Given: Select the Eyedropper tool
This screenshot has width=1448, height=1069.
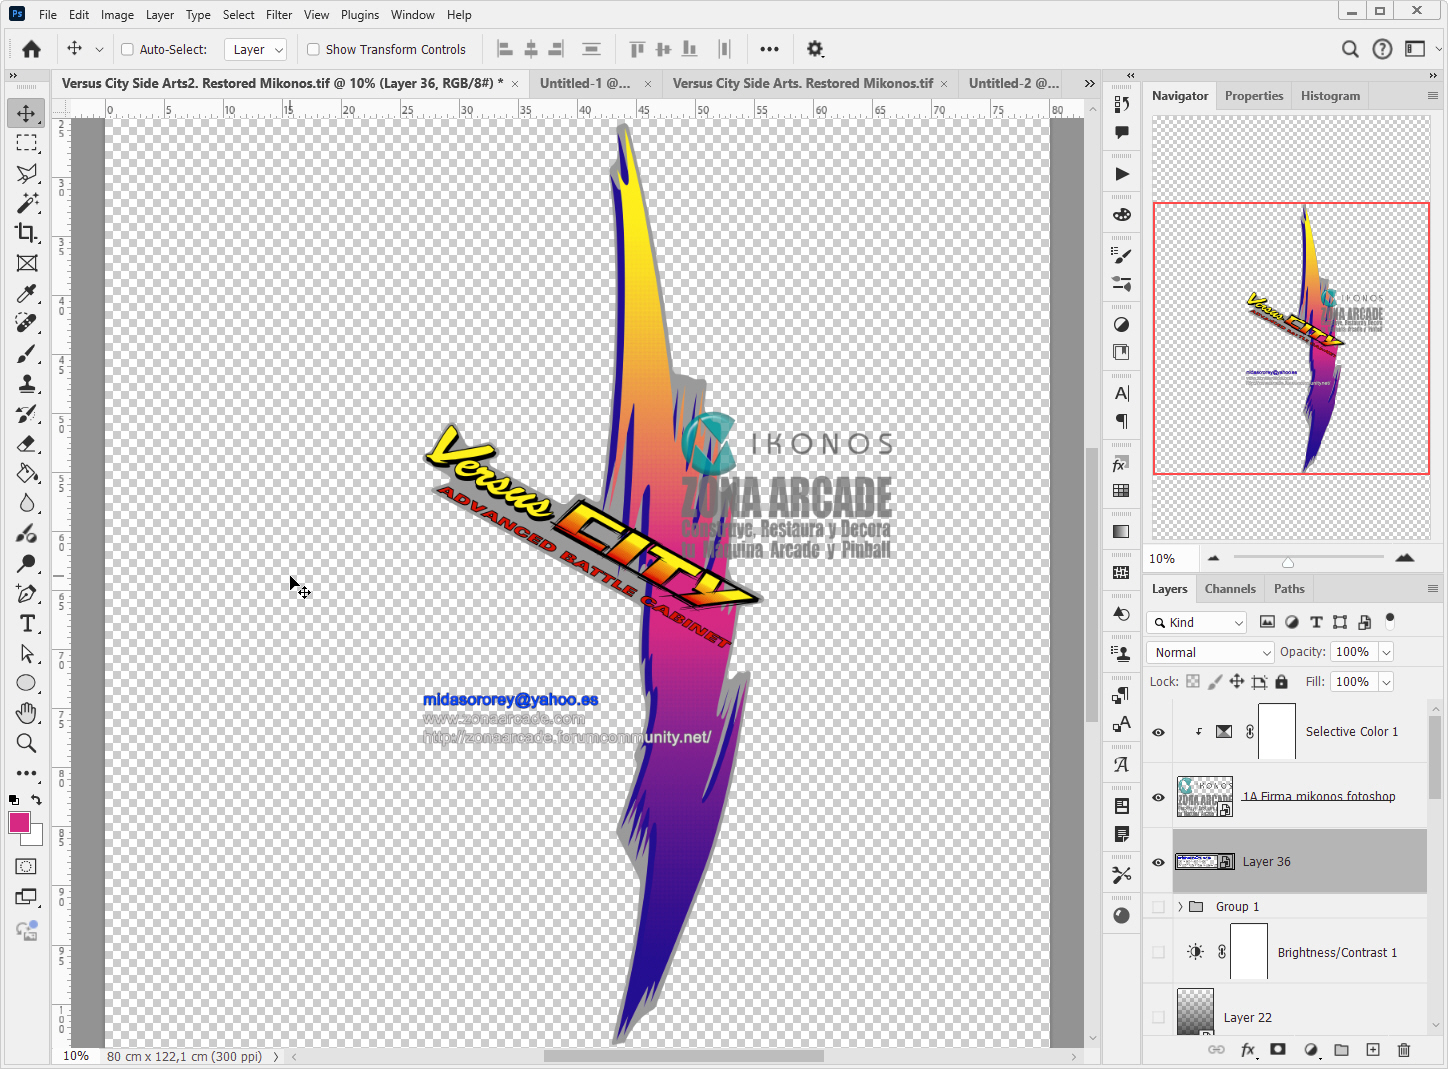Looking at the screenshot, I should click(27, 293).
